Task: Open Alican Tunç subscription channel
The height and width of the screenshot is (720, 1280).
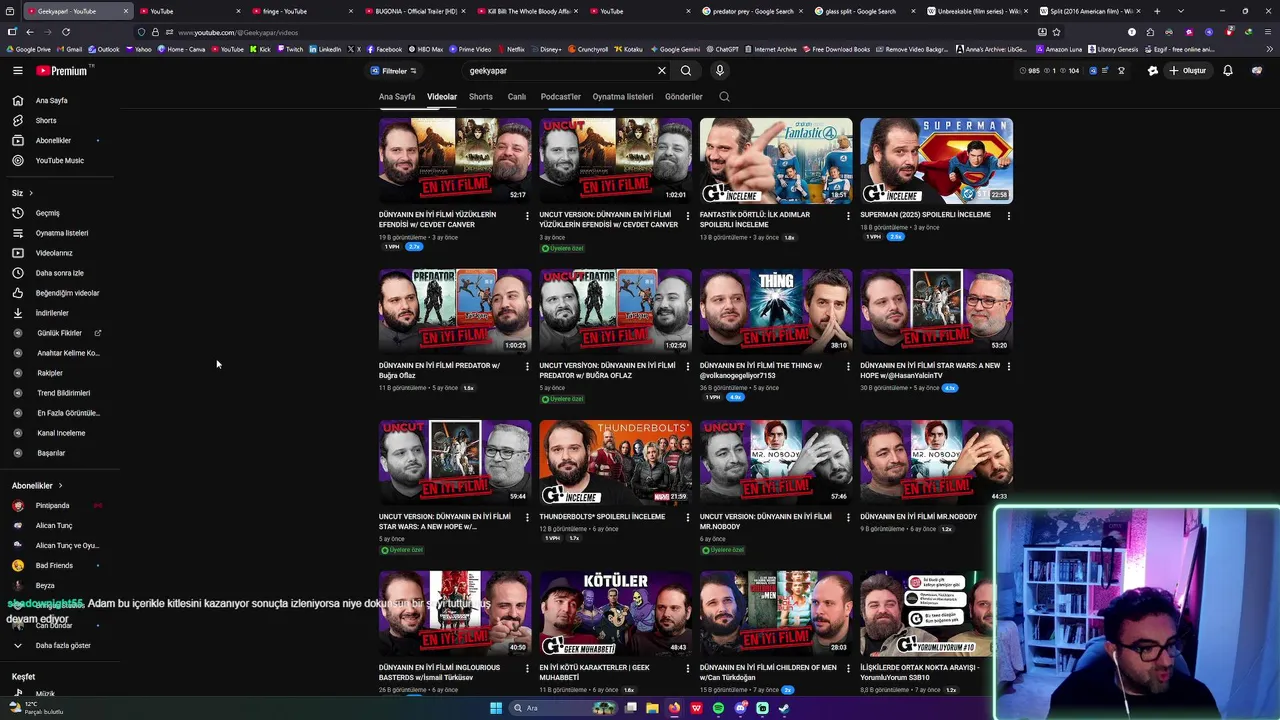Action: coord(54,526)
